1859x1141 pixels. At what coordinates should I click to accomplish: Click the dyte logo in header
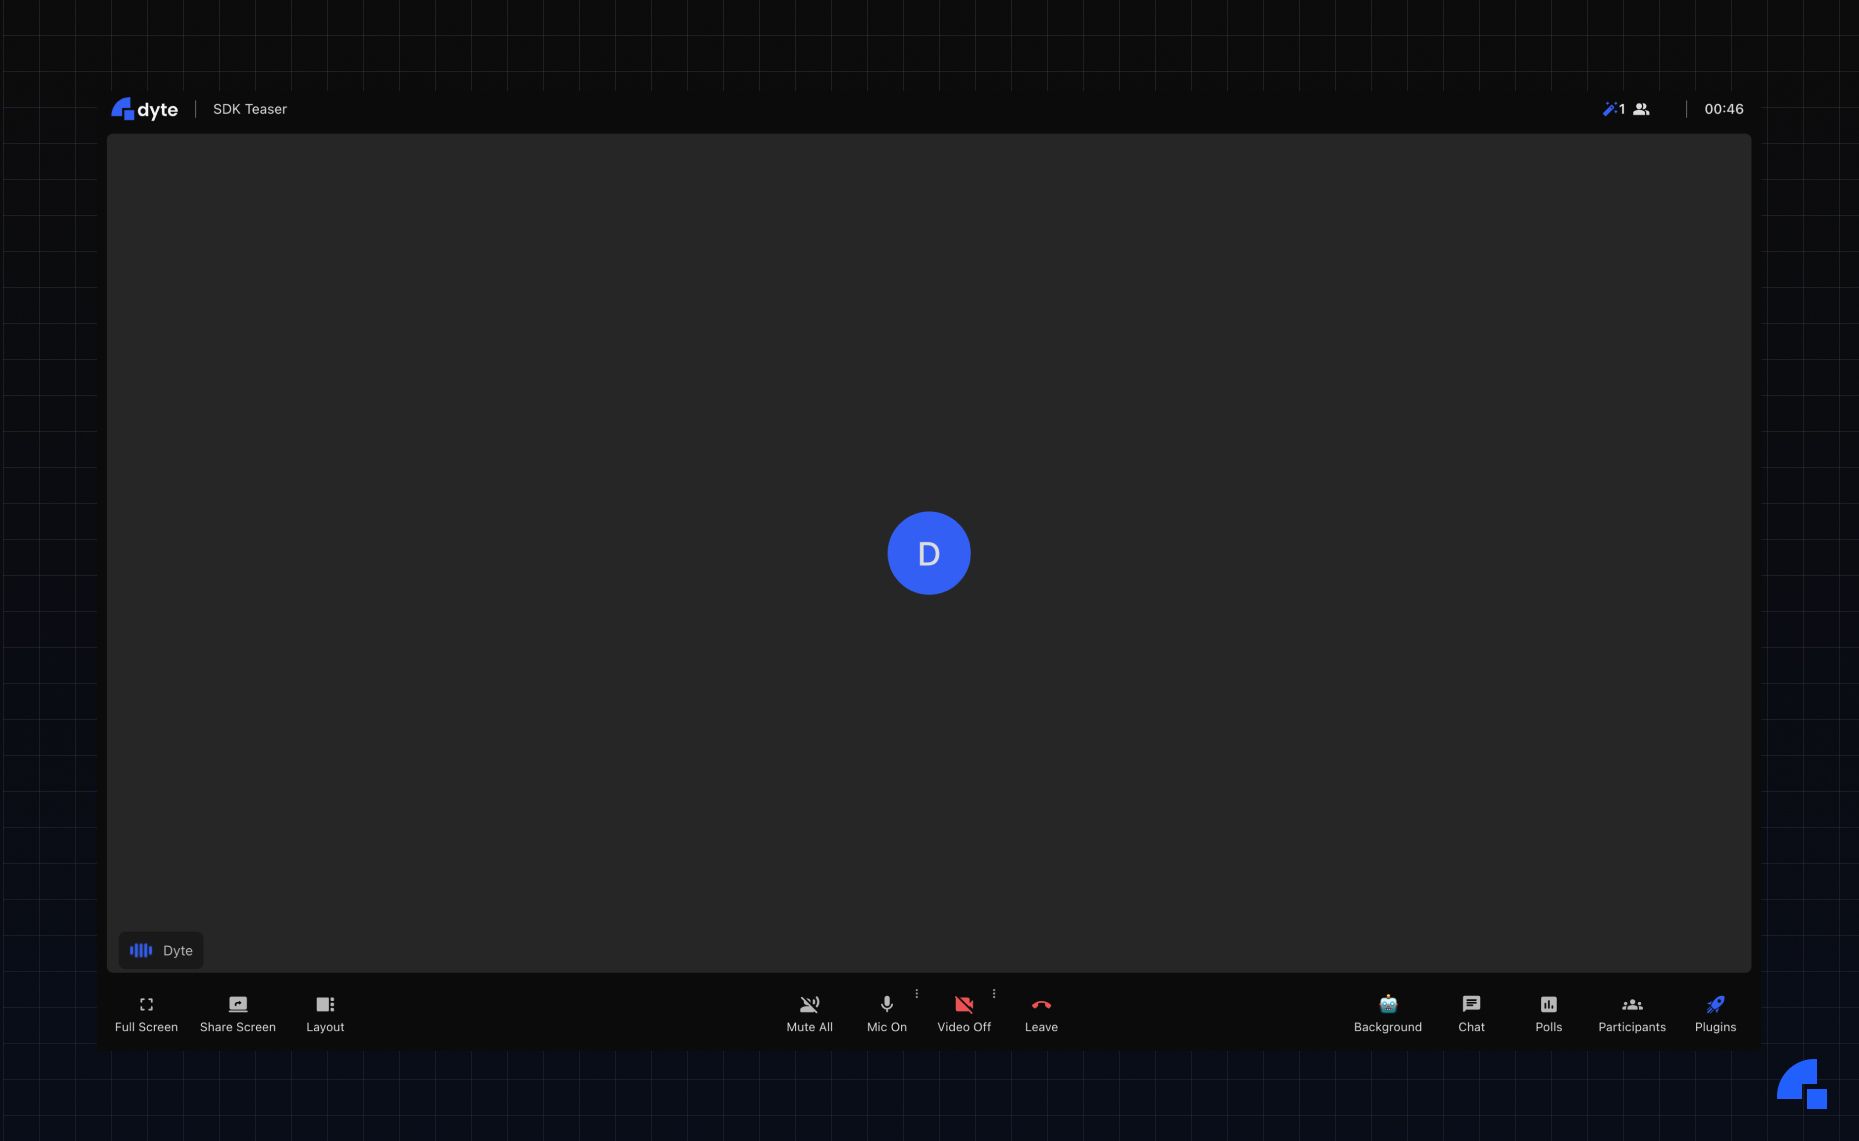click(x=145, y=109)
